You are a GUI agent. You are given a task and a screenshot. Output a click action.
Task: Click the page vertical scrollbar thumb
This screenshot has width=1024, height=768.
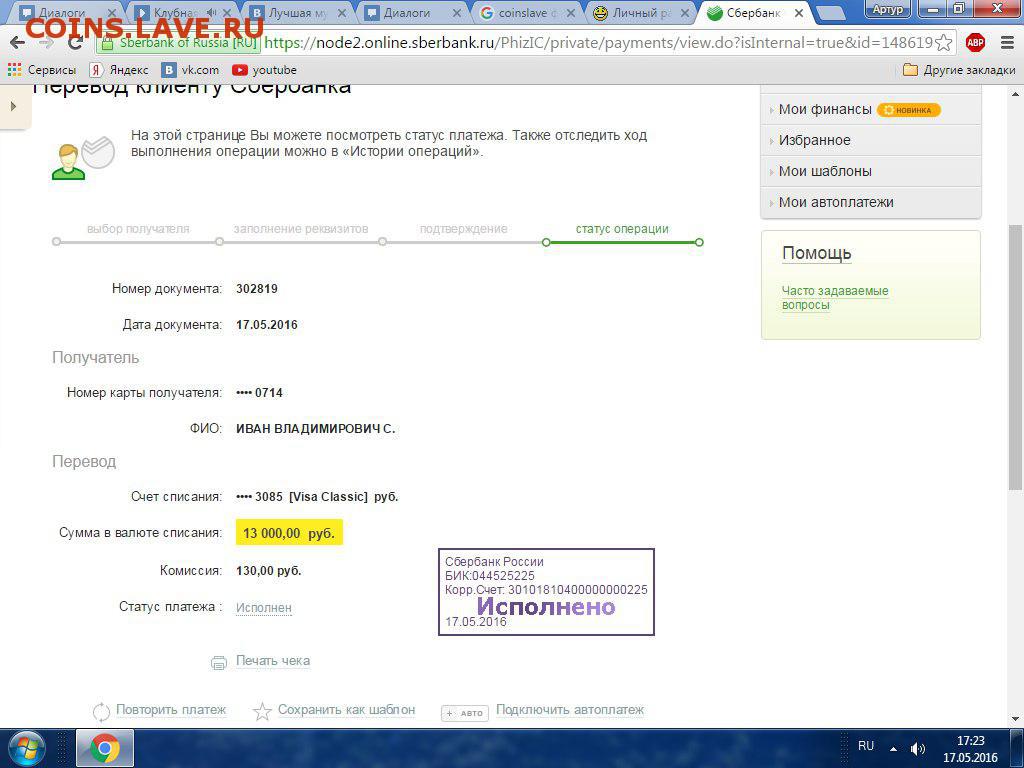tap(1015, 357)
